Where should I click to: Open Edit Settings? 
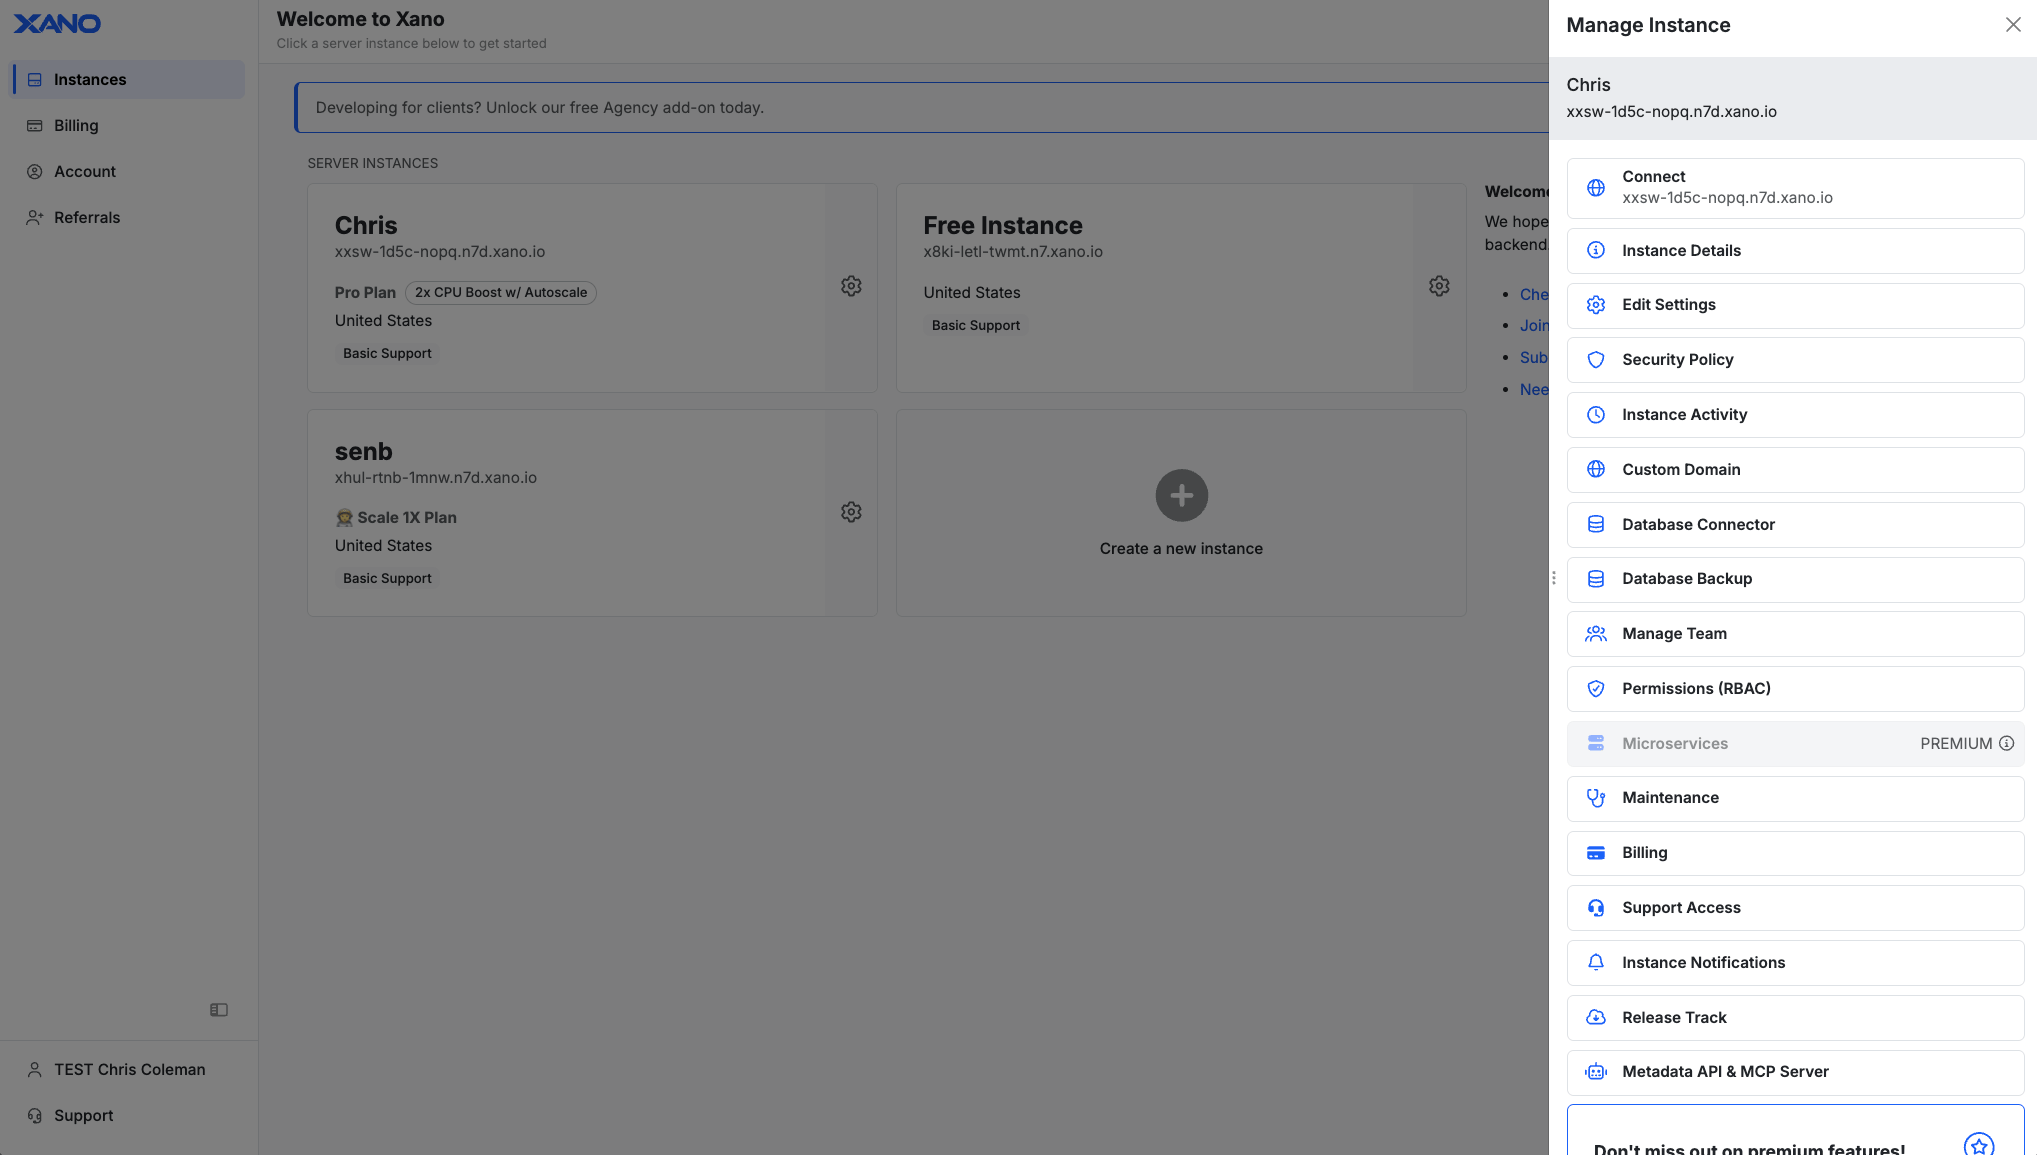(x=1795, y=305)
